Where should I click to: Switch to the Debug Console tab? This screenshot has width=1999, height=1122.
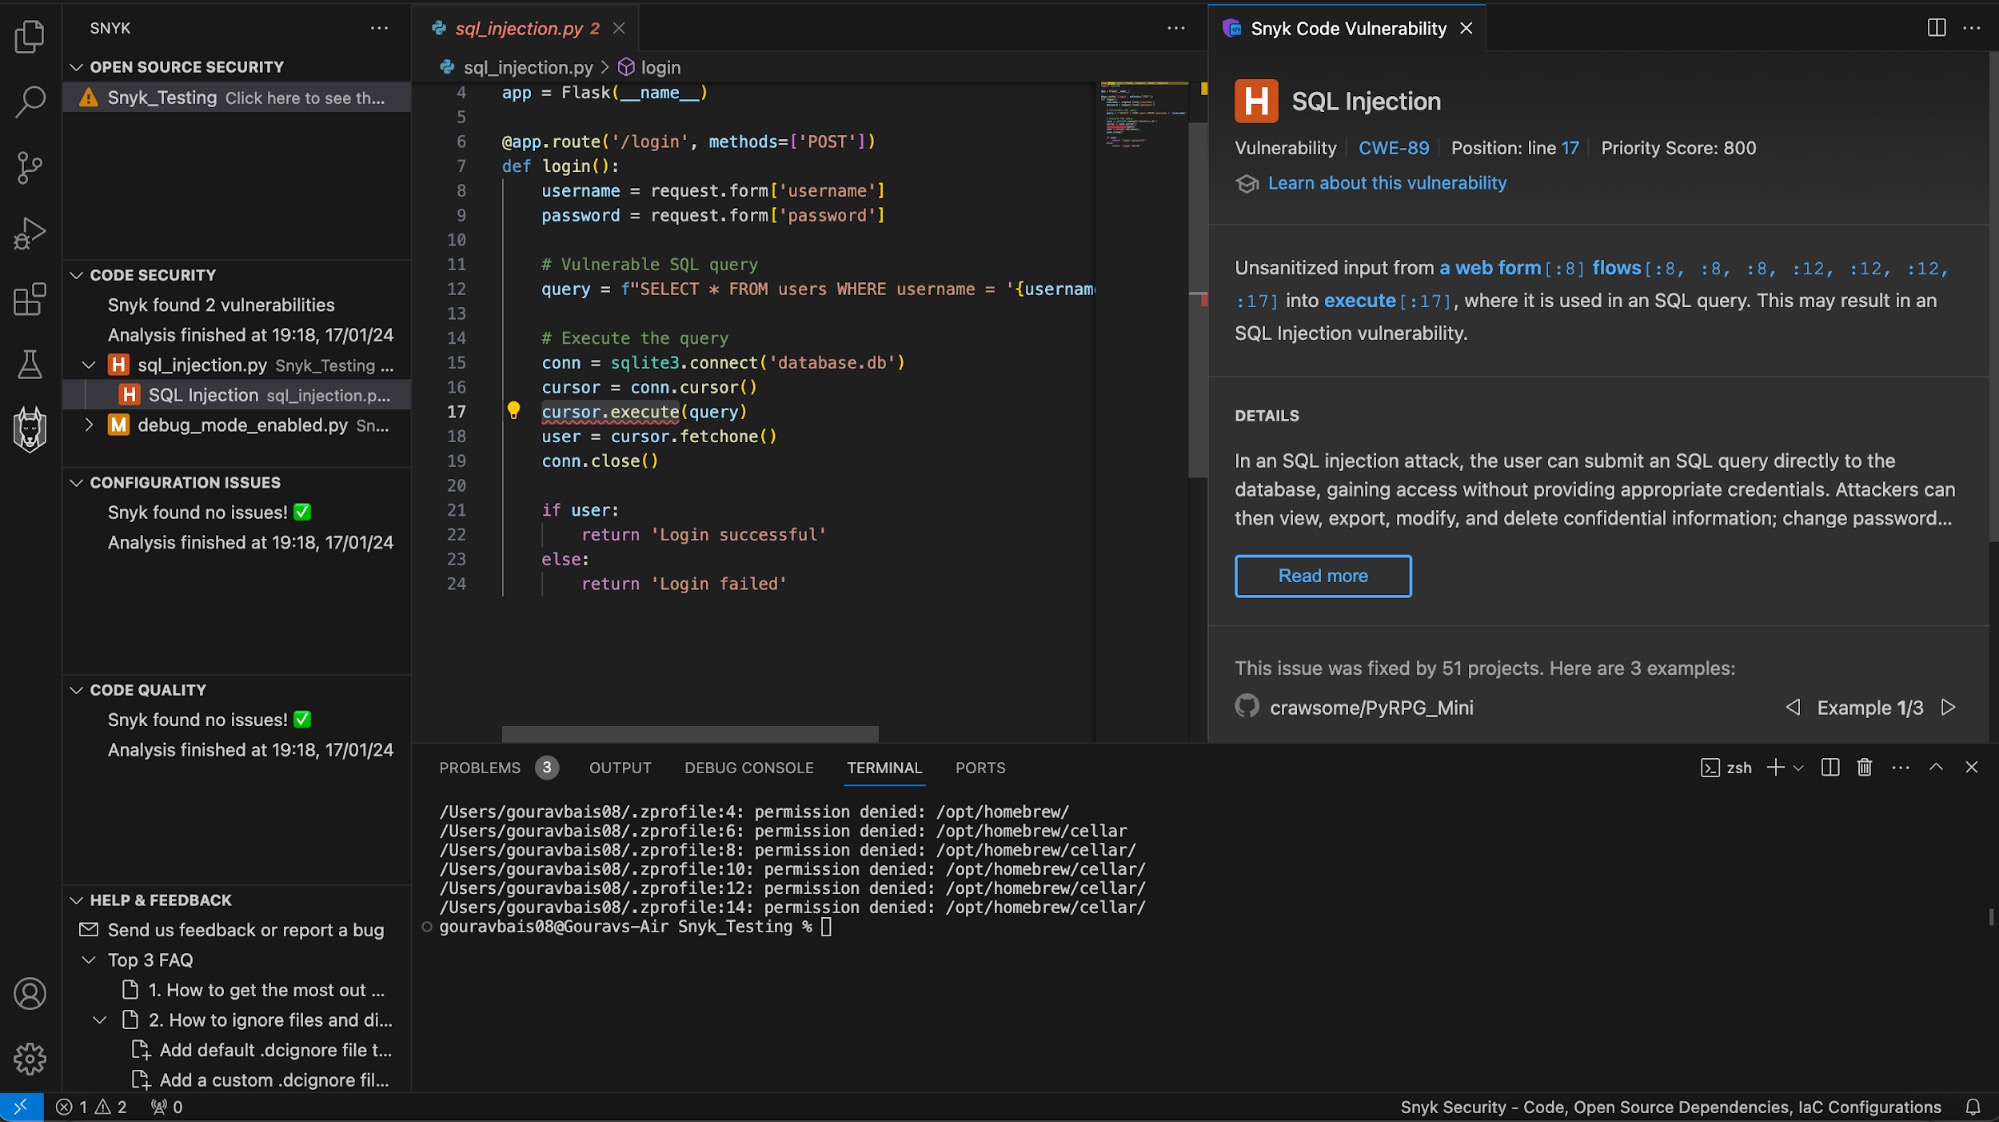pos(748,768)
